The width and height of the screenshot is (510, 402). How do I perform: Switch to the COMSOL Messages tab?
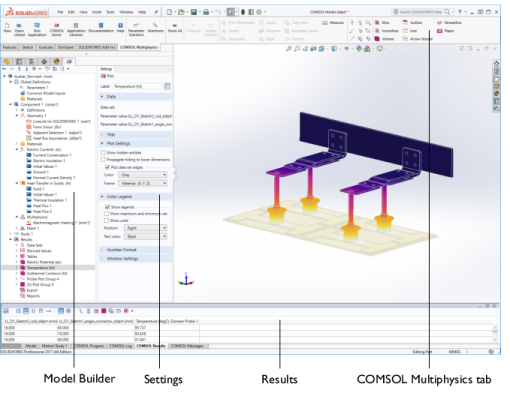[x=187, y=346]
